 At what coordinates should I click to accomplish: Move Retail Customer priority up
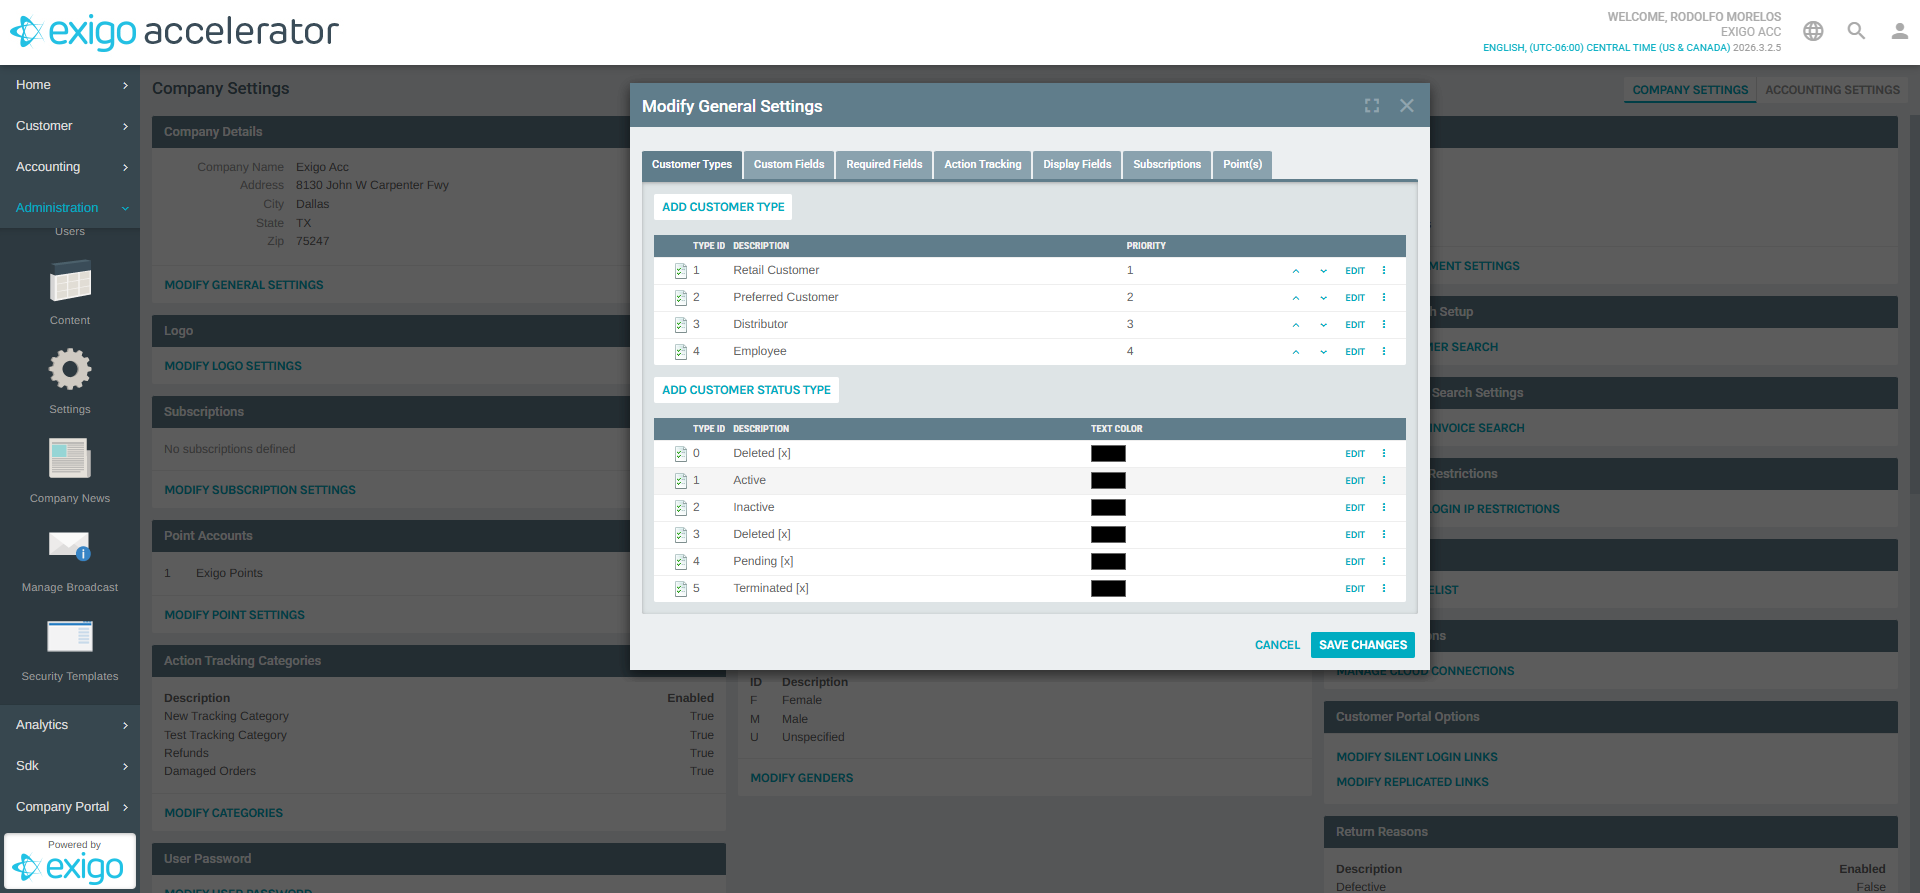(x=1296, y=271)
